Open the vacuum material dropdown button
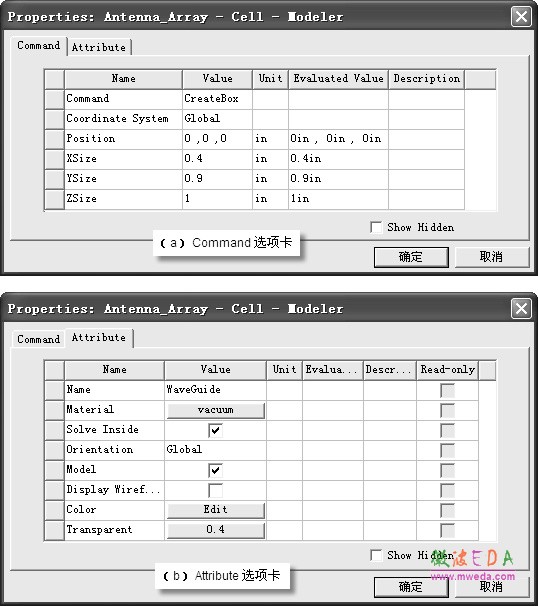This screenshot has height=606, width=538. (x=216, y=410)
